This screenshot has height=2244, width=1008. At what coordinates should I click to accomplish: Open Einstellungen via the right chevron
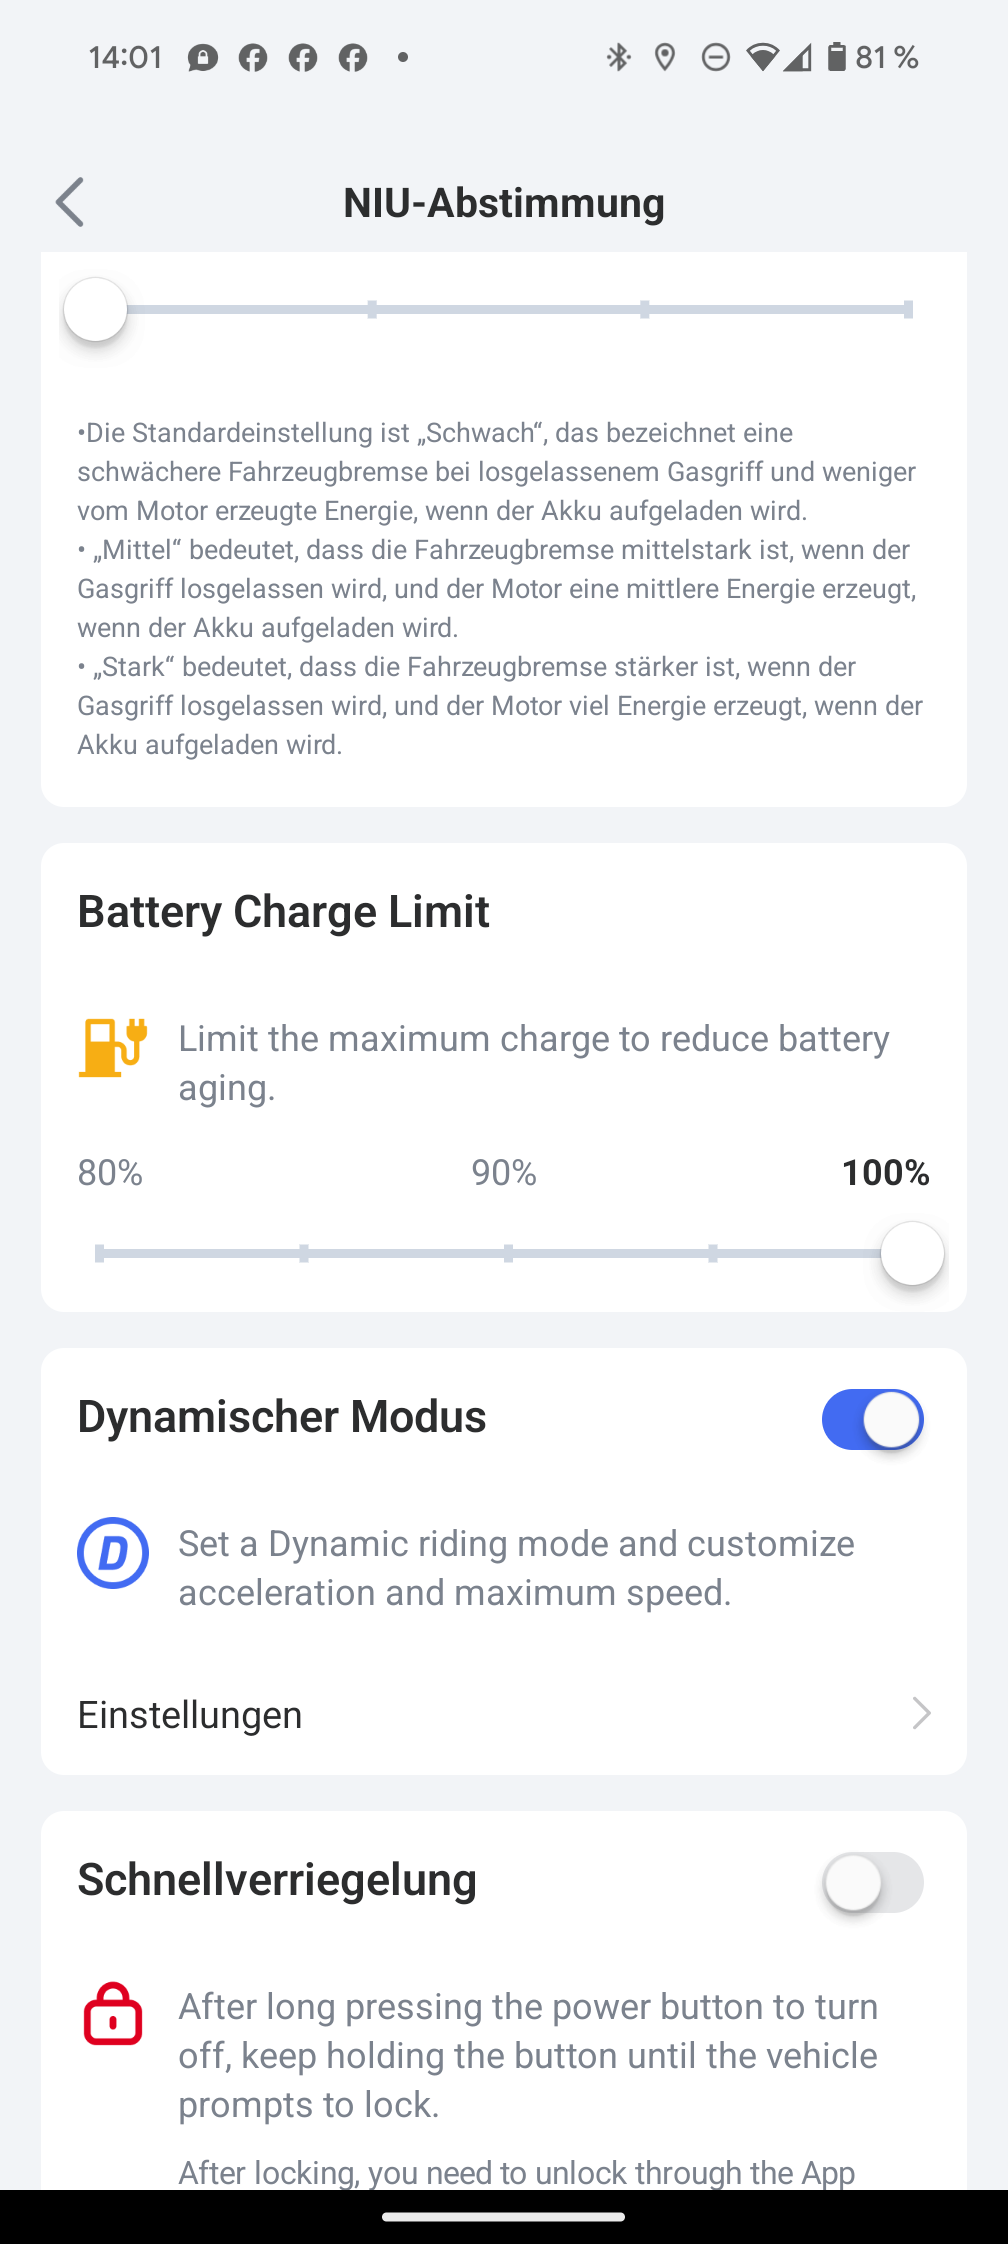(x=921, y=1714)
